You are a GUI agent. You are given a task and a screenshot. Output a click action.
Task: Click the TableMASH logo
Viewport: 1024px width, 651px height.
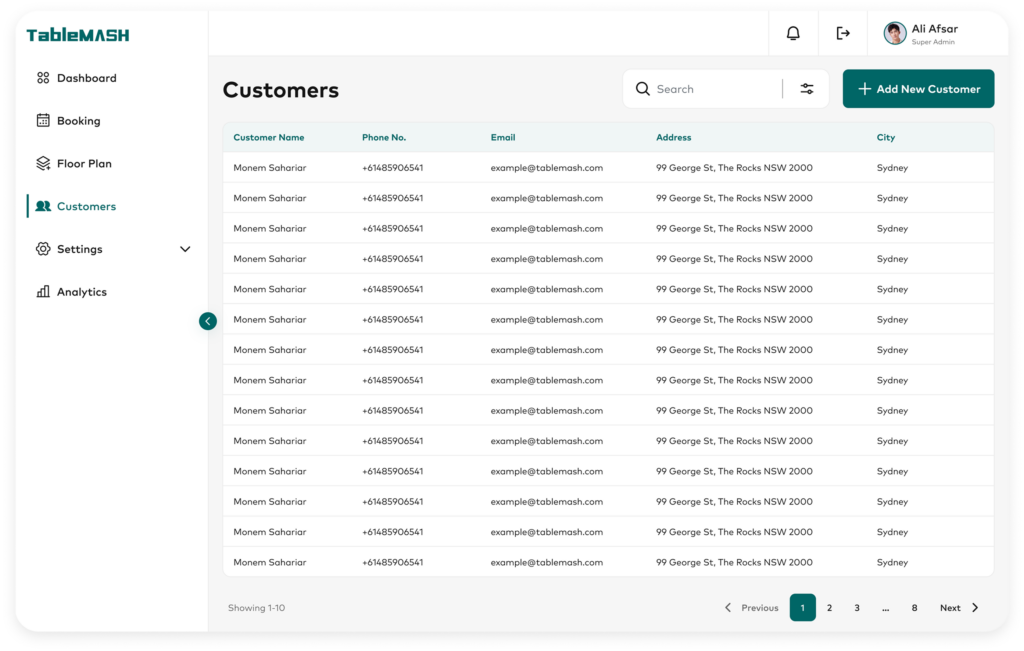[78, 35]
